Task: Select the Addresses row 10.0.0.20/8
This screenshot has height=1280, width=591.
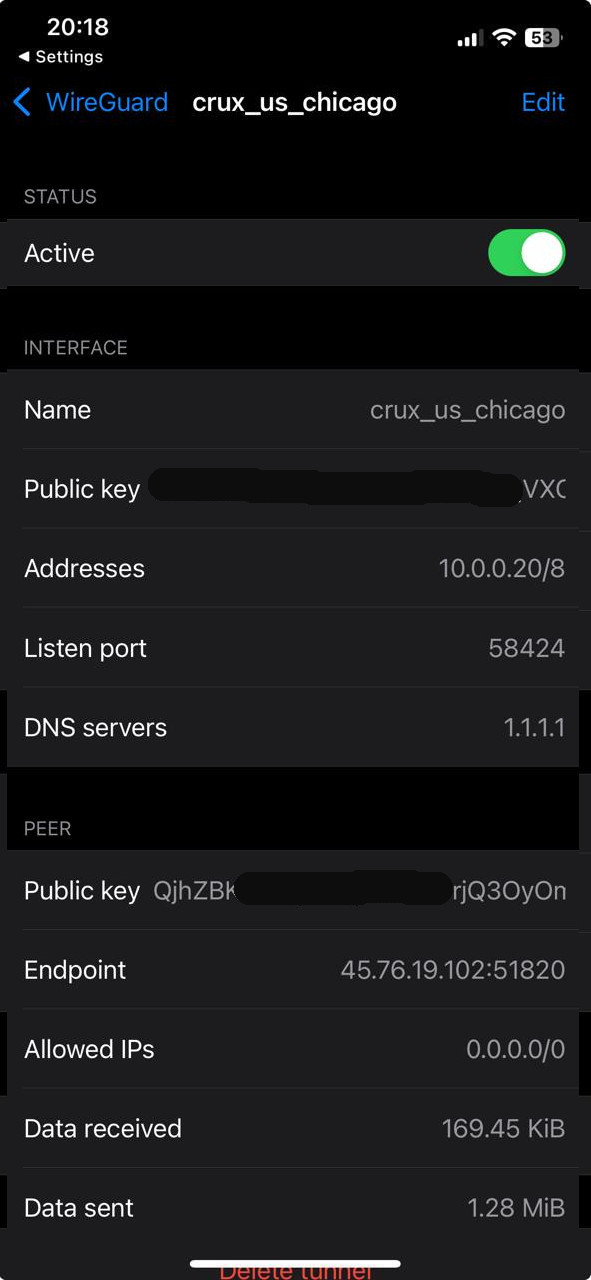Action: pos(294,568)
